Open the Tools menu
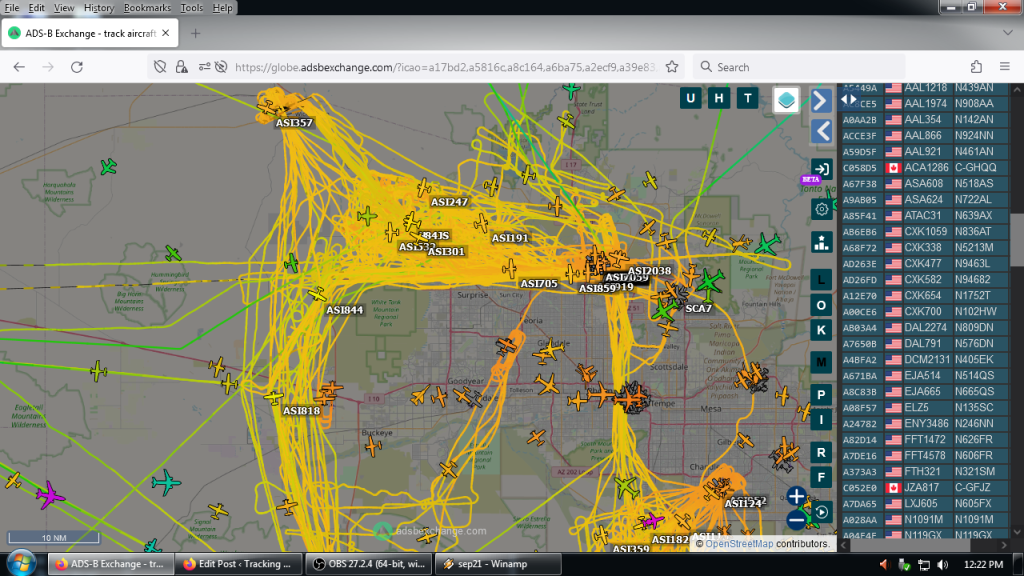The image size is (1024, 576). 191,8
